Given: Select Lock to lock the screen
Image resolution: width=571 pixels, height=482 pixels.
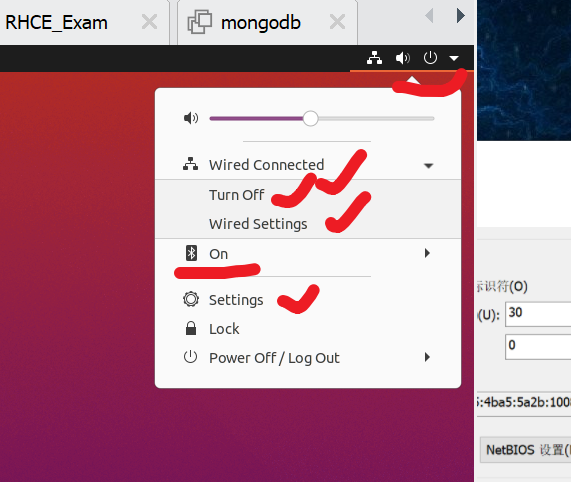Looking at the screenshot, I should coord(224,329).
